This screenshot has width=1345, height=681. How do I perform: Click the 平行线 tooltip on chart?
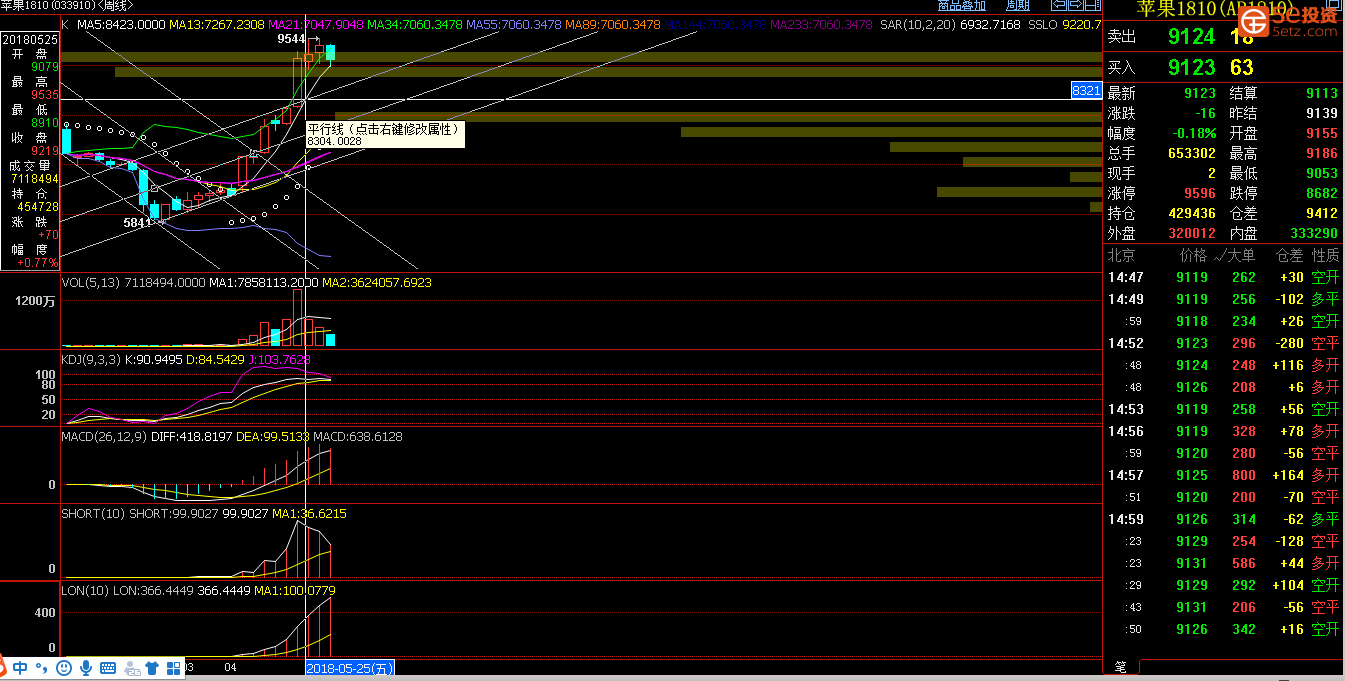384,134
